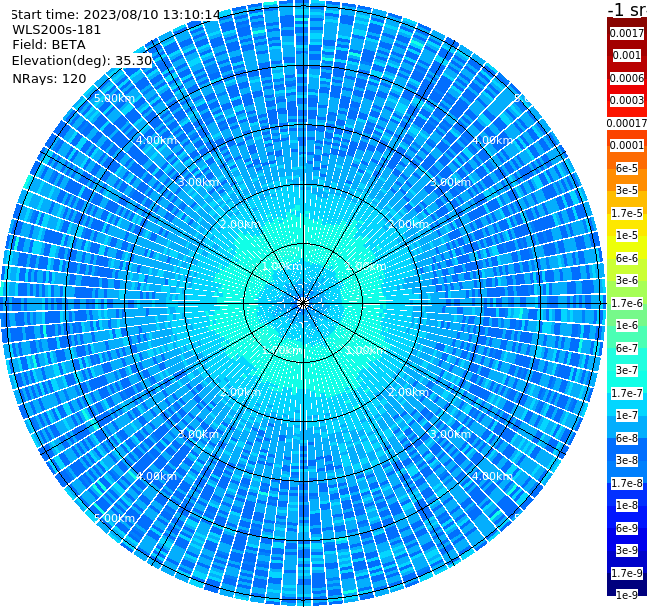Select the WLS200s-181 instrument label
647x607 pixels.
[57, 30]
